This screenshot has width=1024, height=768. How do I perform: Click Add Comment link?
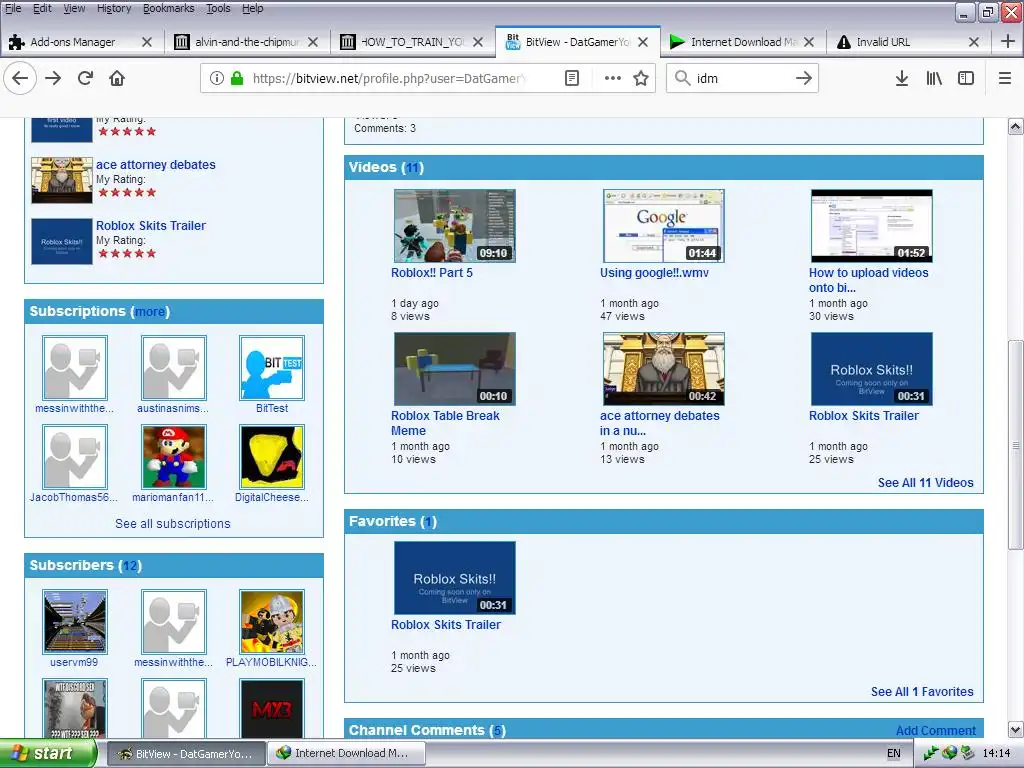tap(936, 731)
